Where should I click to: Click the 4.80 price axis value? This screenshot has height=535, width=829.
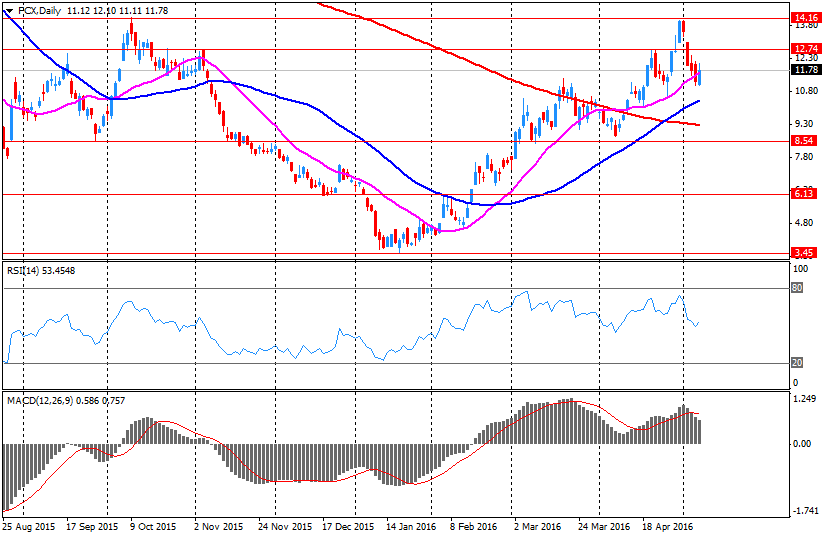[803, 222]
